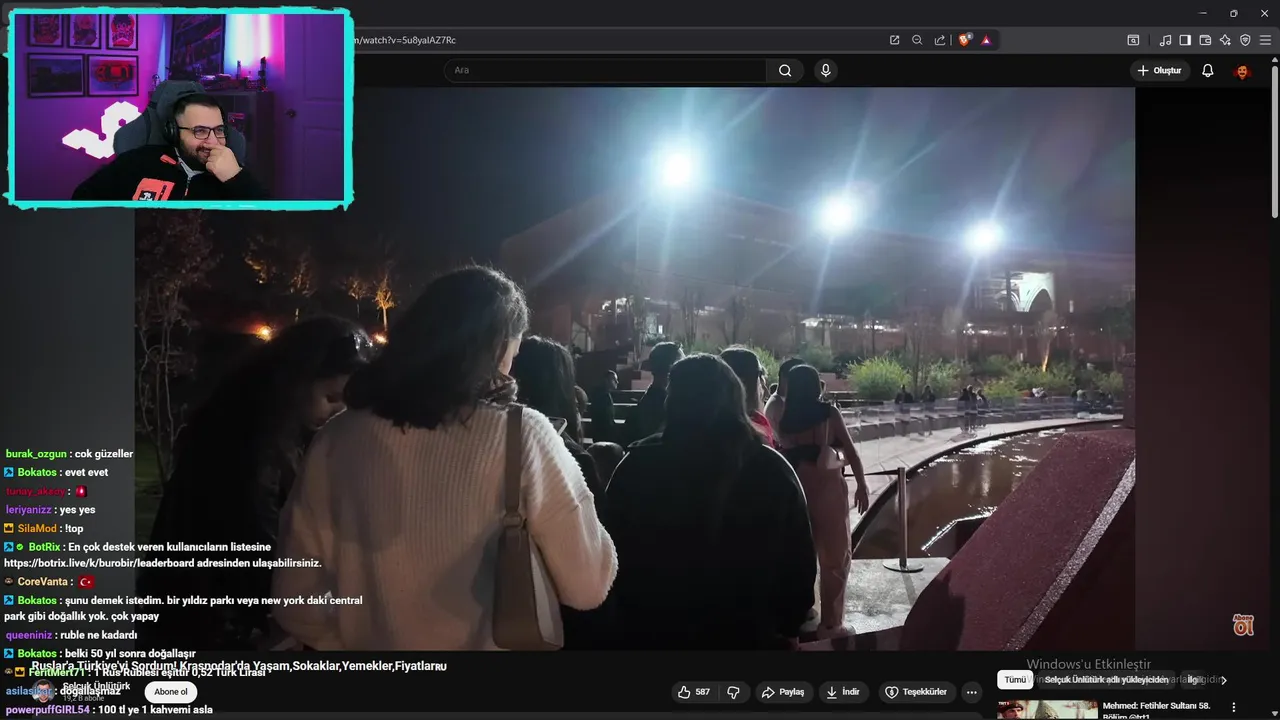Click the zoom out magnifier icon in address bar

(917, 40)
